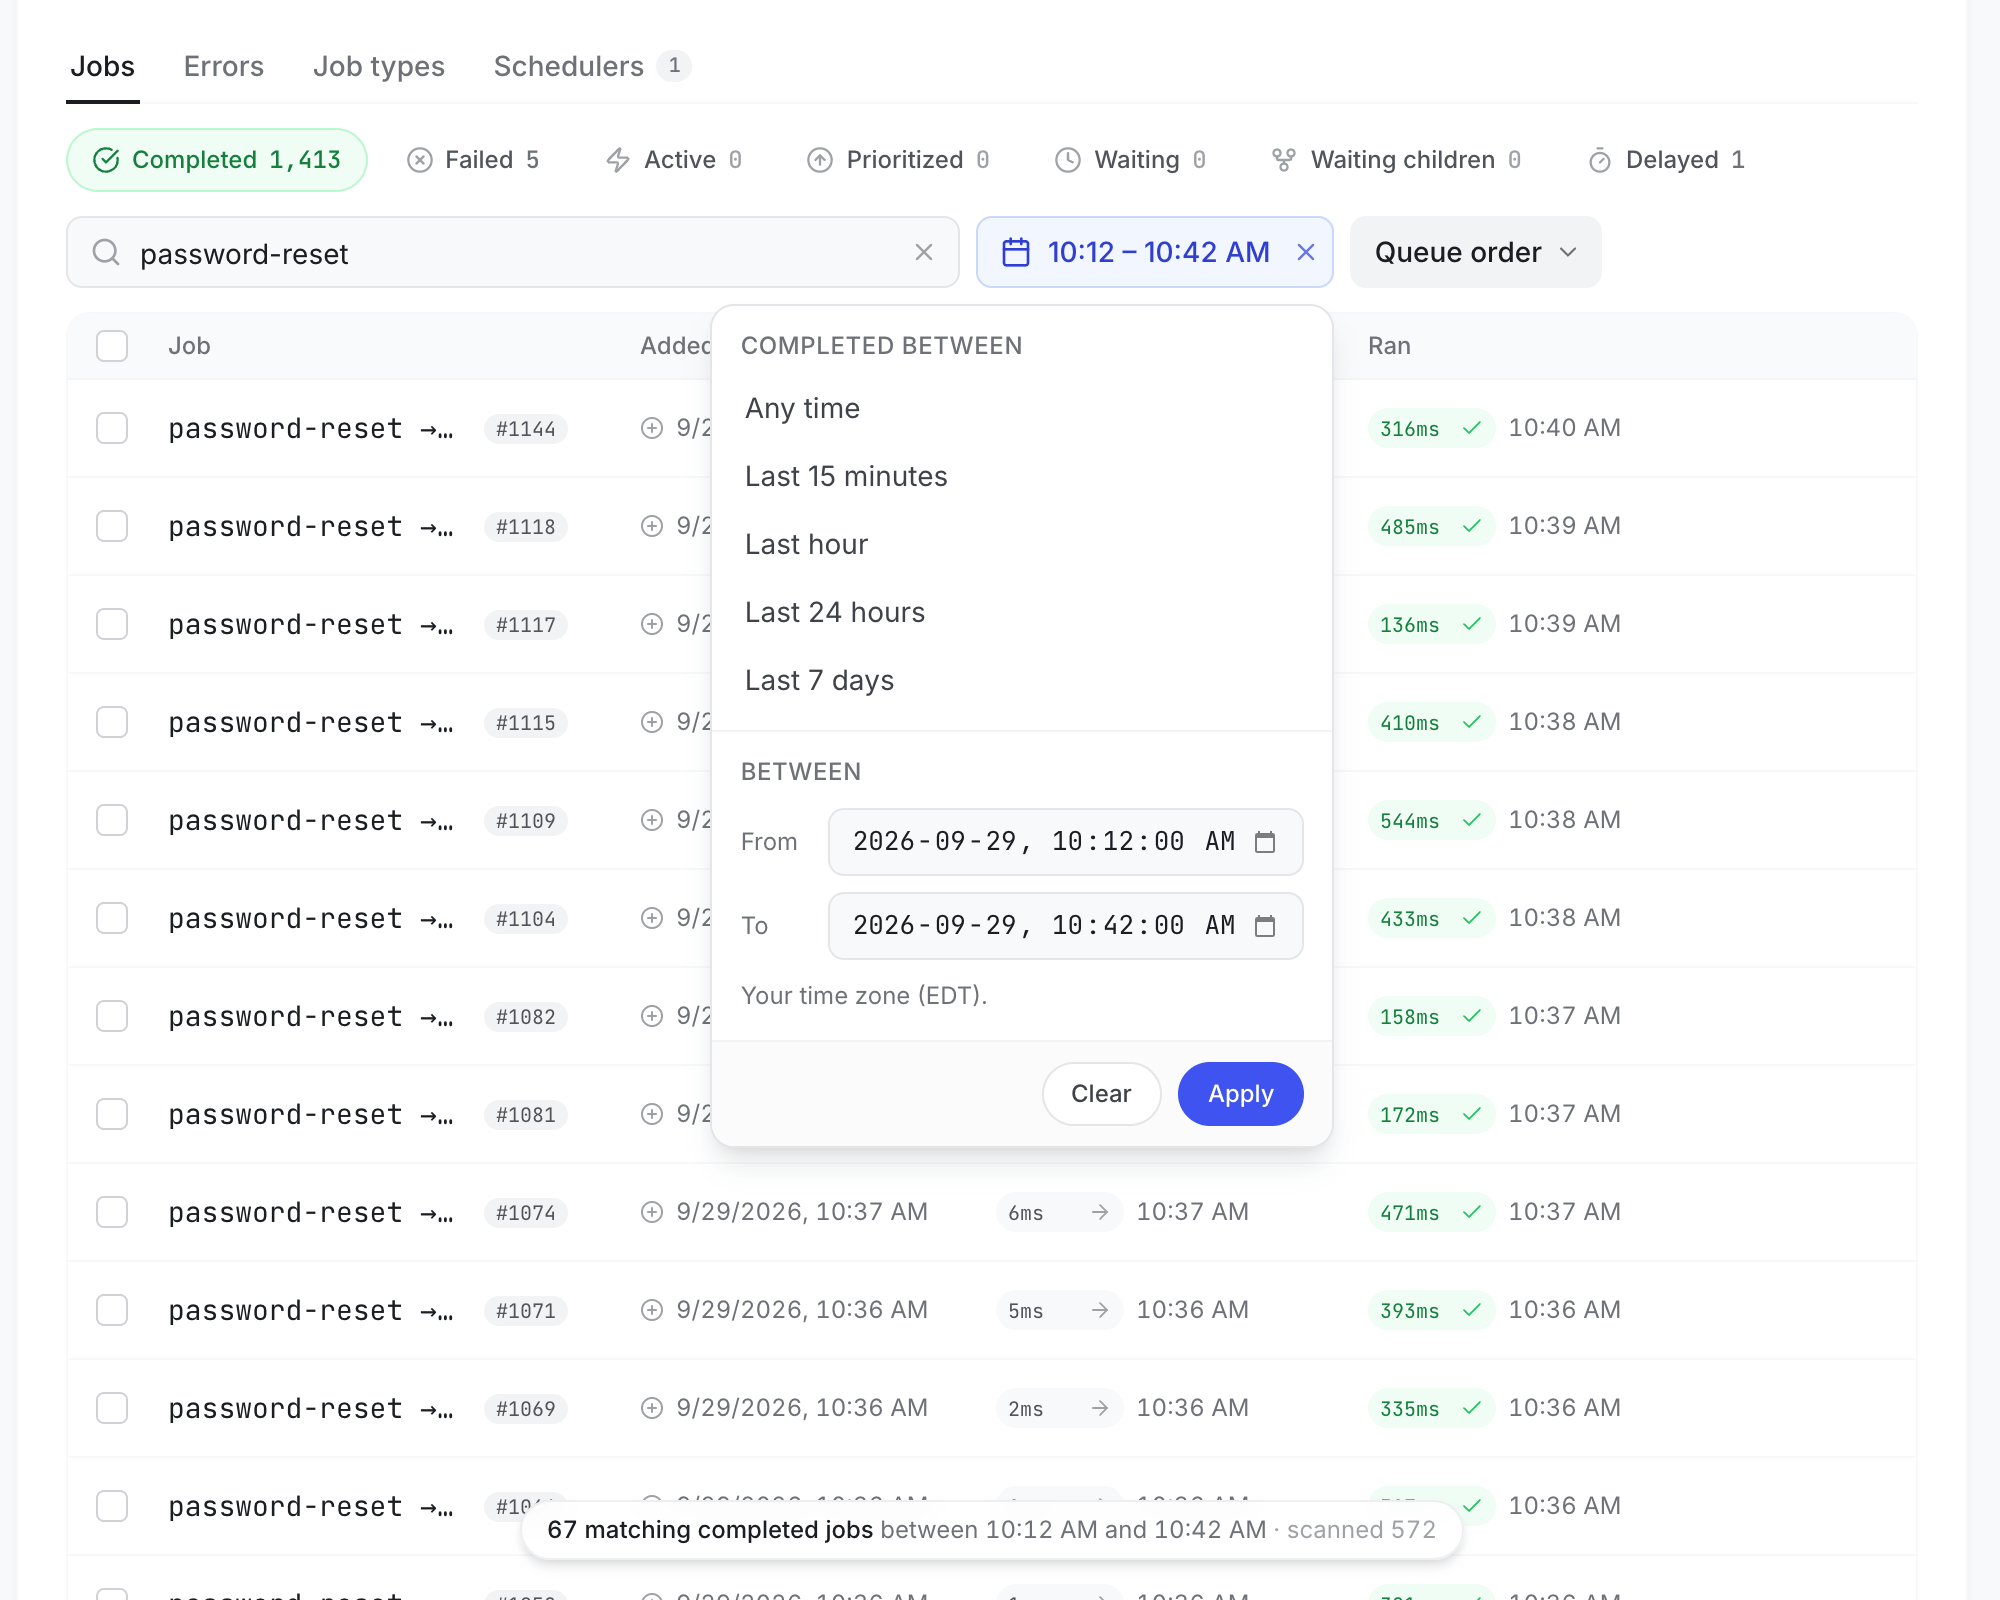
Task: Toggle the select-all checkbox in table header
Action: click(112, 346)
